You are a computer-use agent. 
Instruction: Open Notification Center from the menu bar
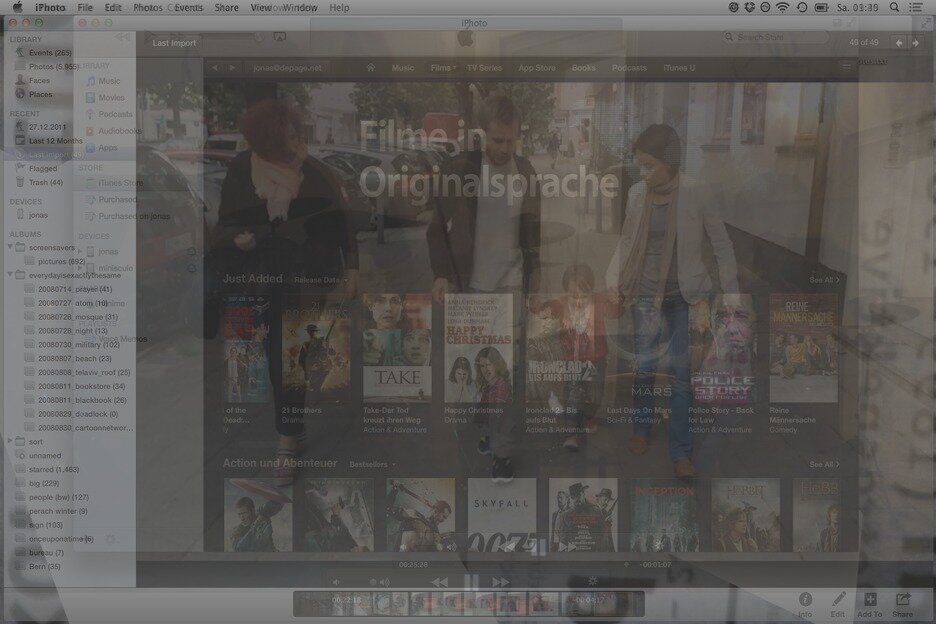[915, 7]
